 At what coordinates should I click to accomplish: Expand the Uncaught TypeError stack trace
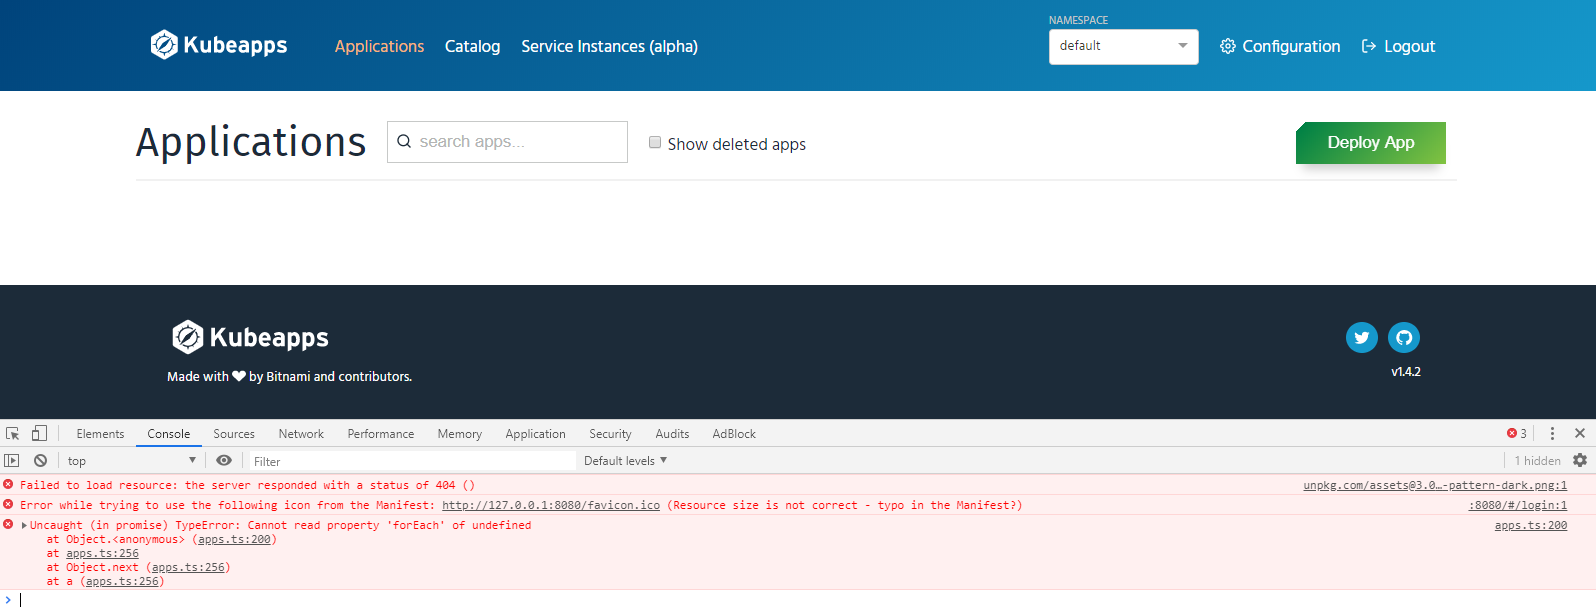pyautogui.click(x=24, y=525)
